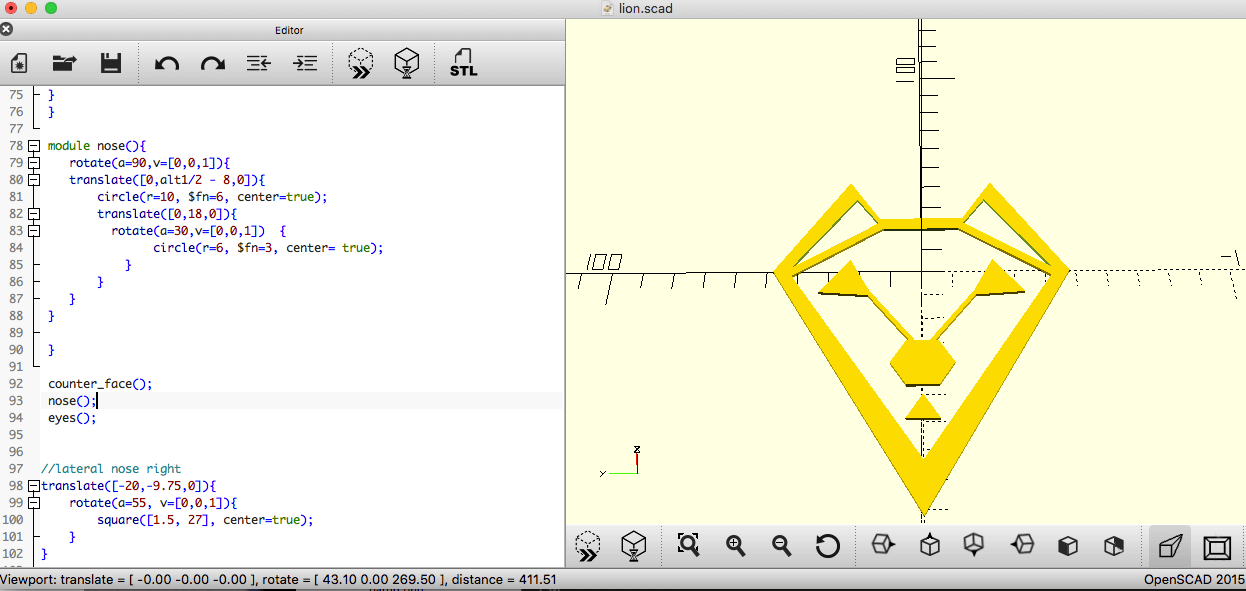The image size is (1246, 591).
Task: Click the circle(r=6, $fn=3, center= true); line
Action: [268, 248]
